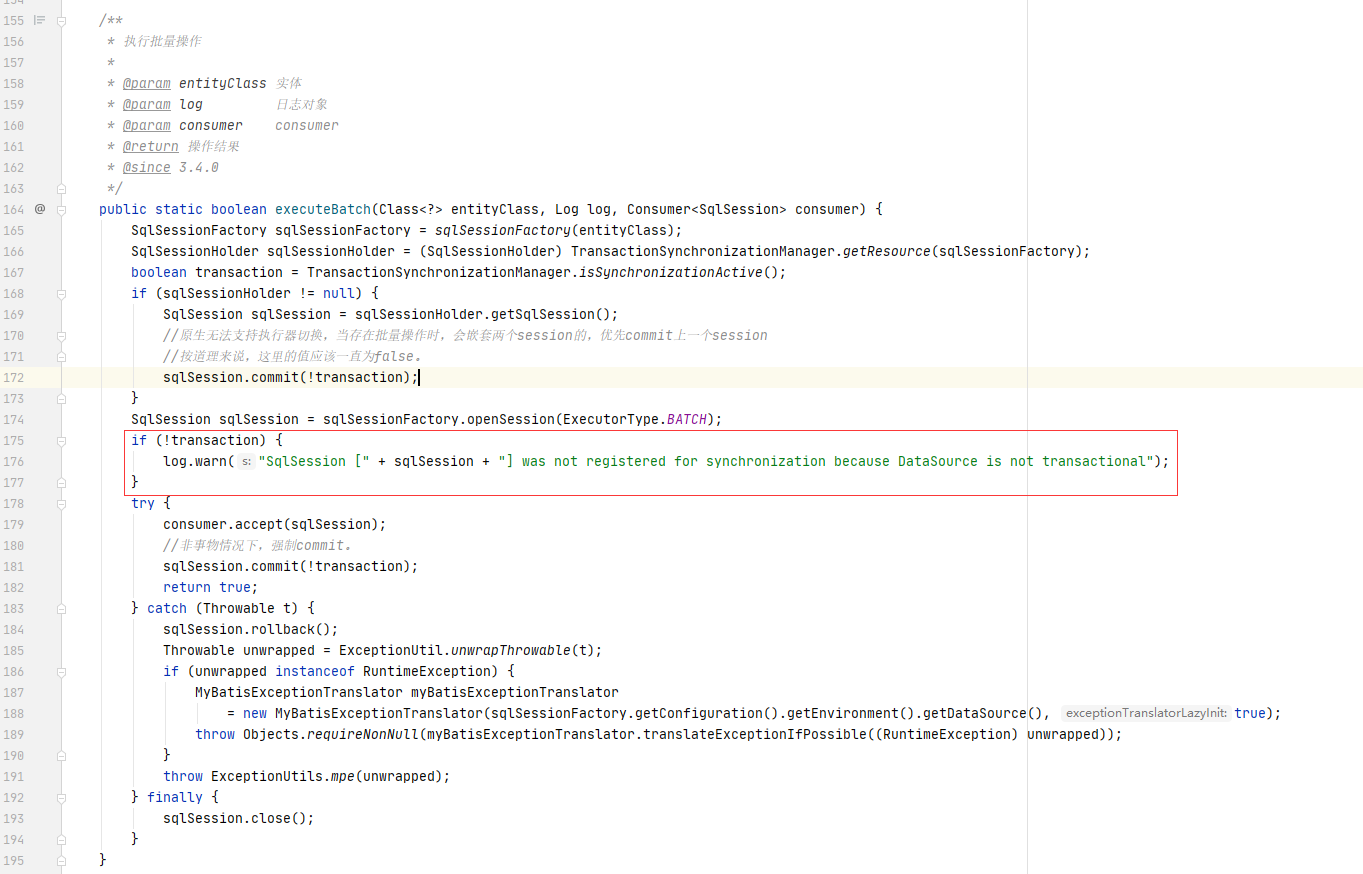
Task: Click line number 172 in the gutter
Action: click(14, 377)
